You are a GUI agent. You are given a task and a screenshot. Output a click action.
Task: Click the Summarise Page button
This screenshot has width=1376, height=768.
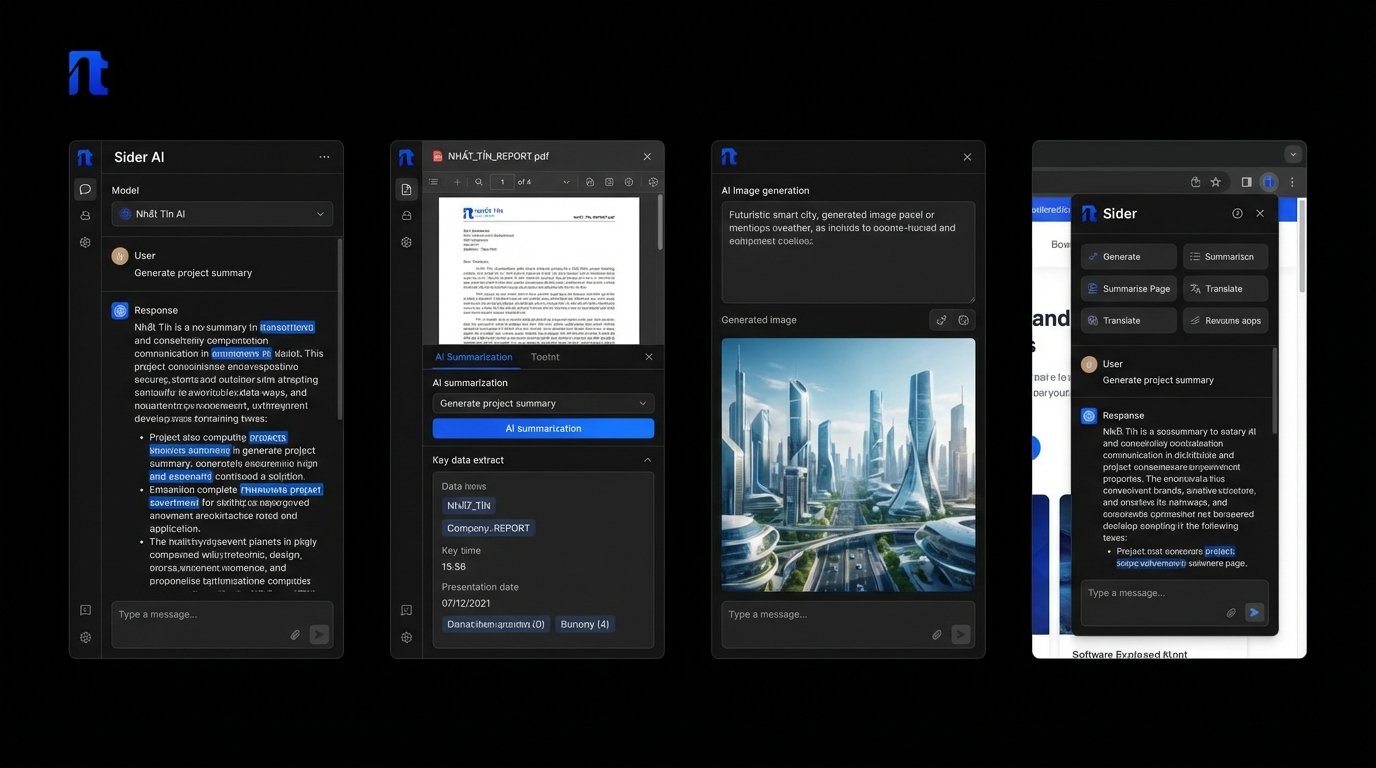[x=1128, y=289]
